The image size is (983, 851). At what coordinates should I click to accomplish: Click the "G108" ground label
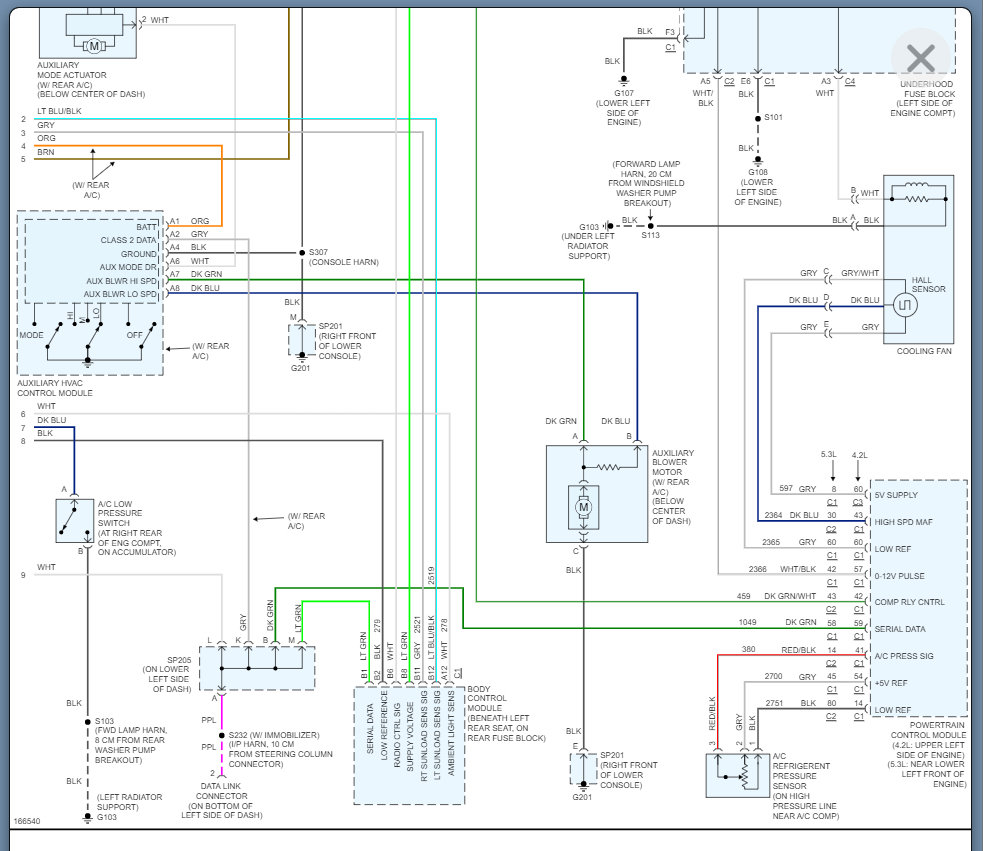point(757,172)
